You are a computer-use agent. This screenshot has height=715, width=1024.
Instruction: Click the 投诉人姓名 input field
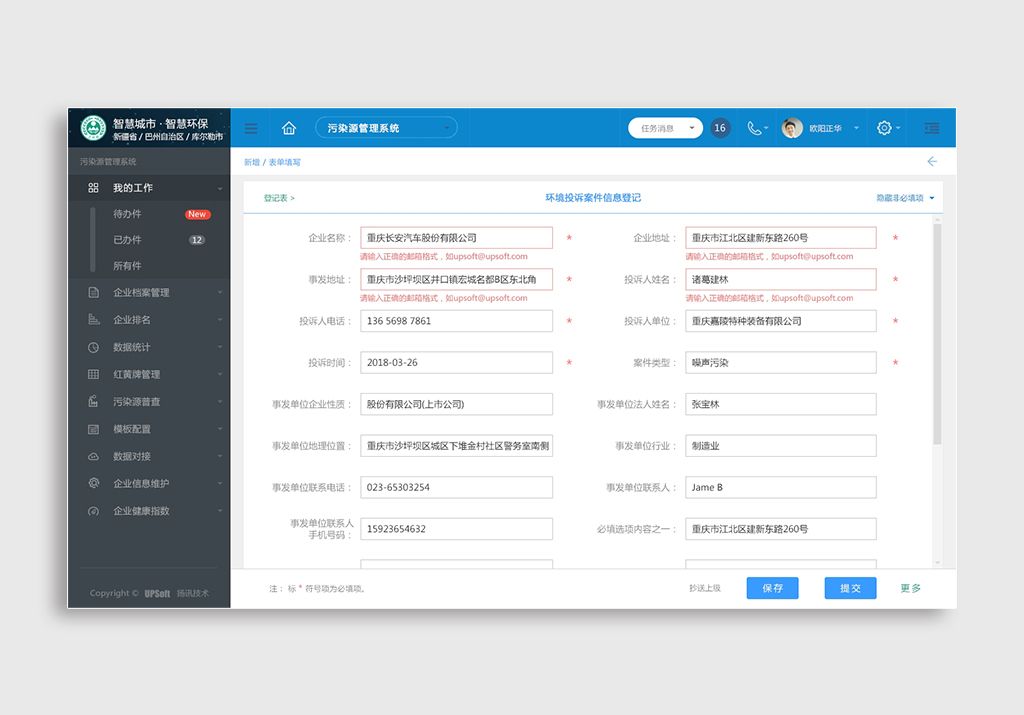[x=780, y=279]
